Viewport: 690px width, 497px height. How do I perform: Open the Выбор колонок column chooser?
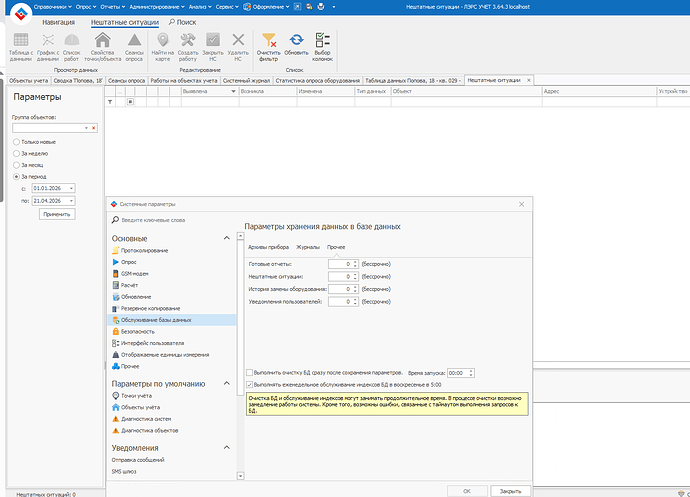[323, 40]
